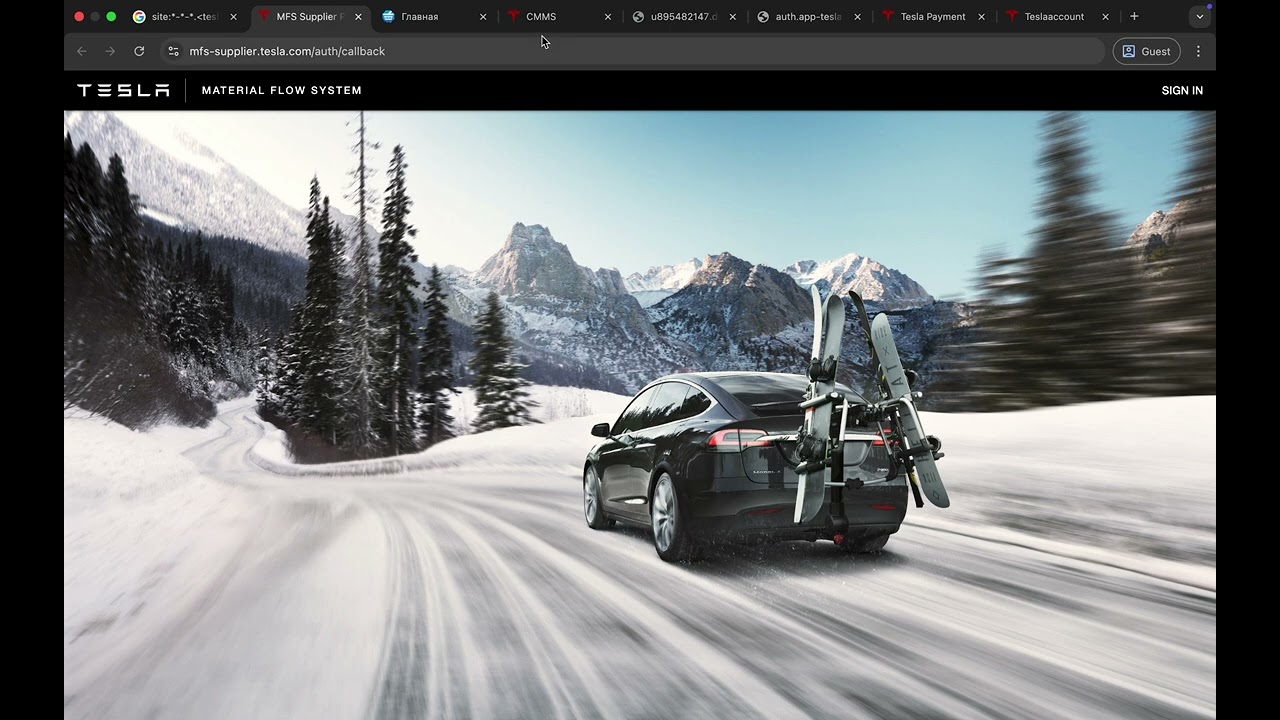Open the u895482147 tab
Screen dimensions: 1280x720
point(684,17)
